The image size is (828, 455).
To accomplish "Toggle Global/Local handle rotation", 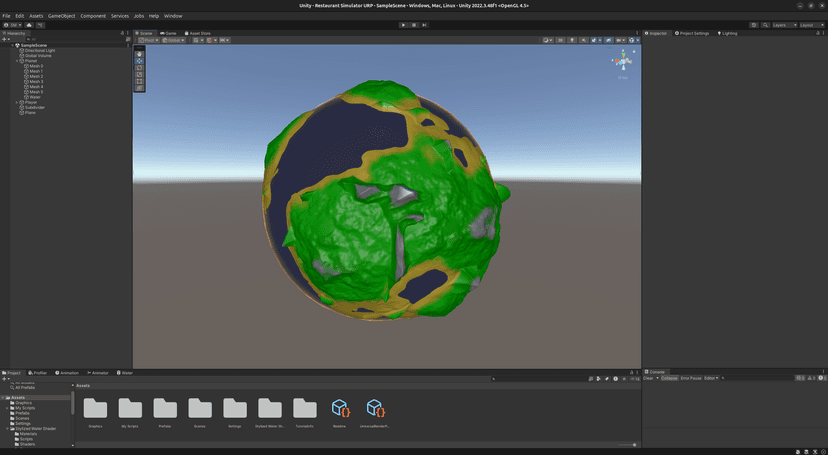I will pos(174,40).
